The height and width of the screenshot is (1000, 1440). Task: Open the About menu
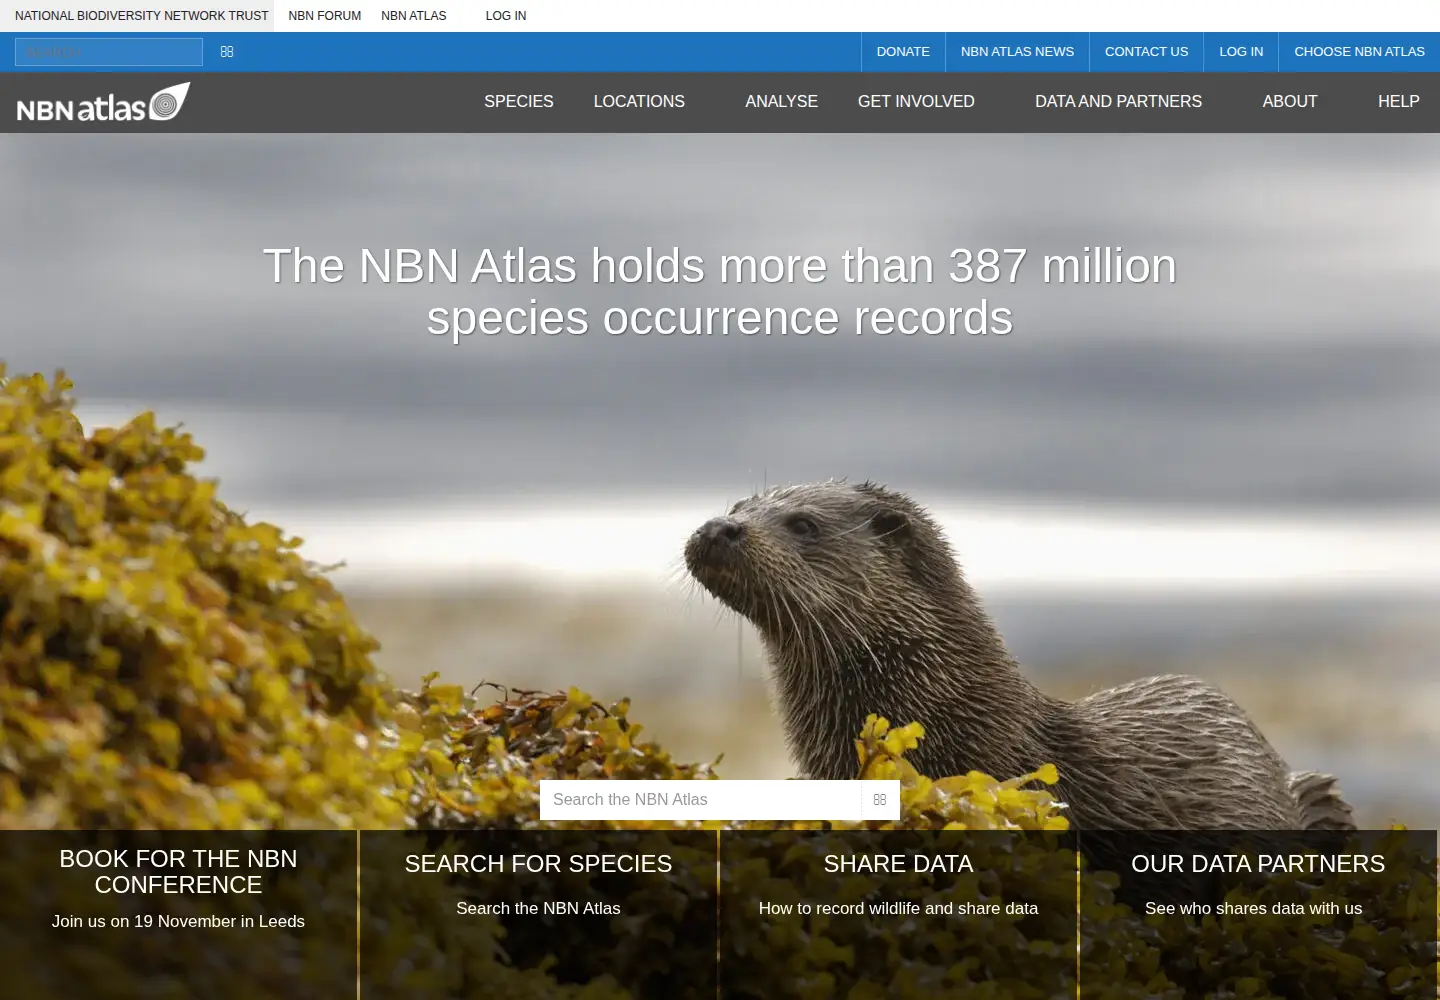coord(1289,102)
